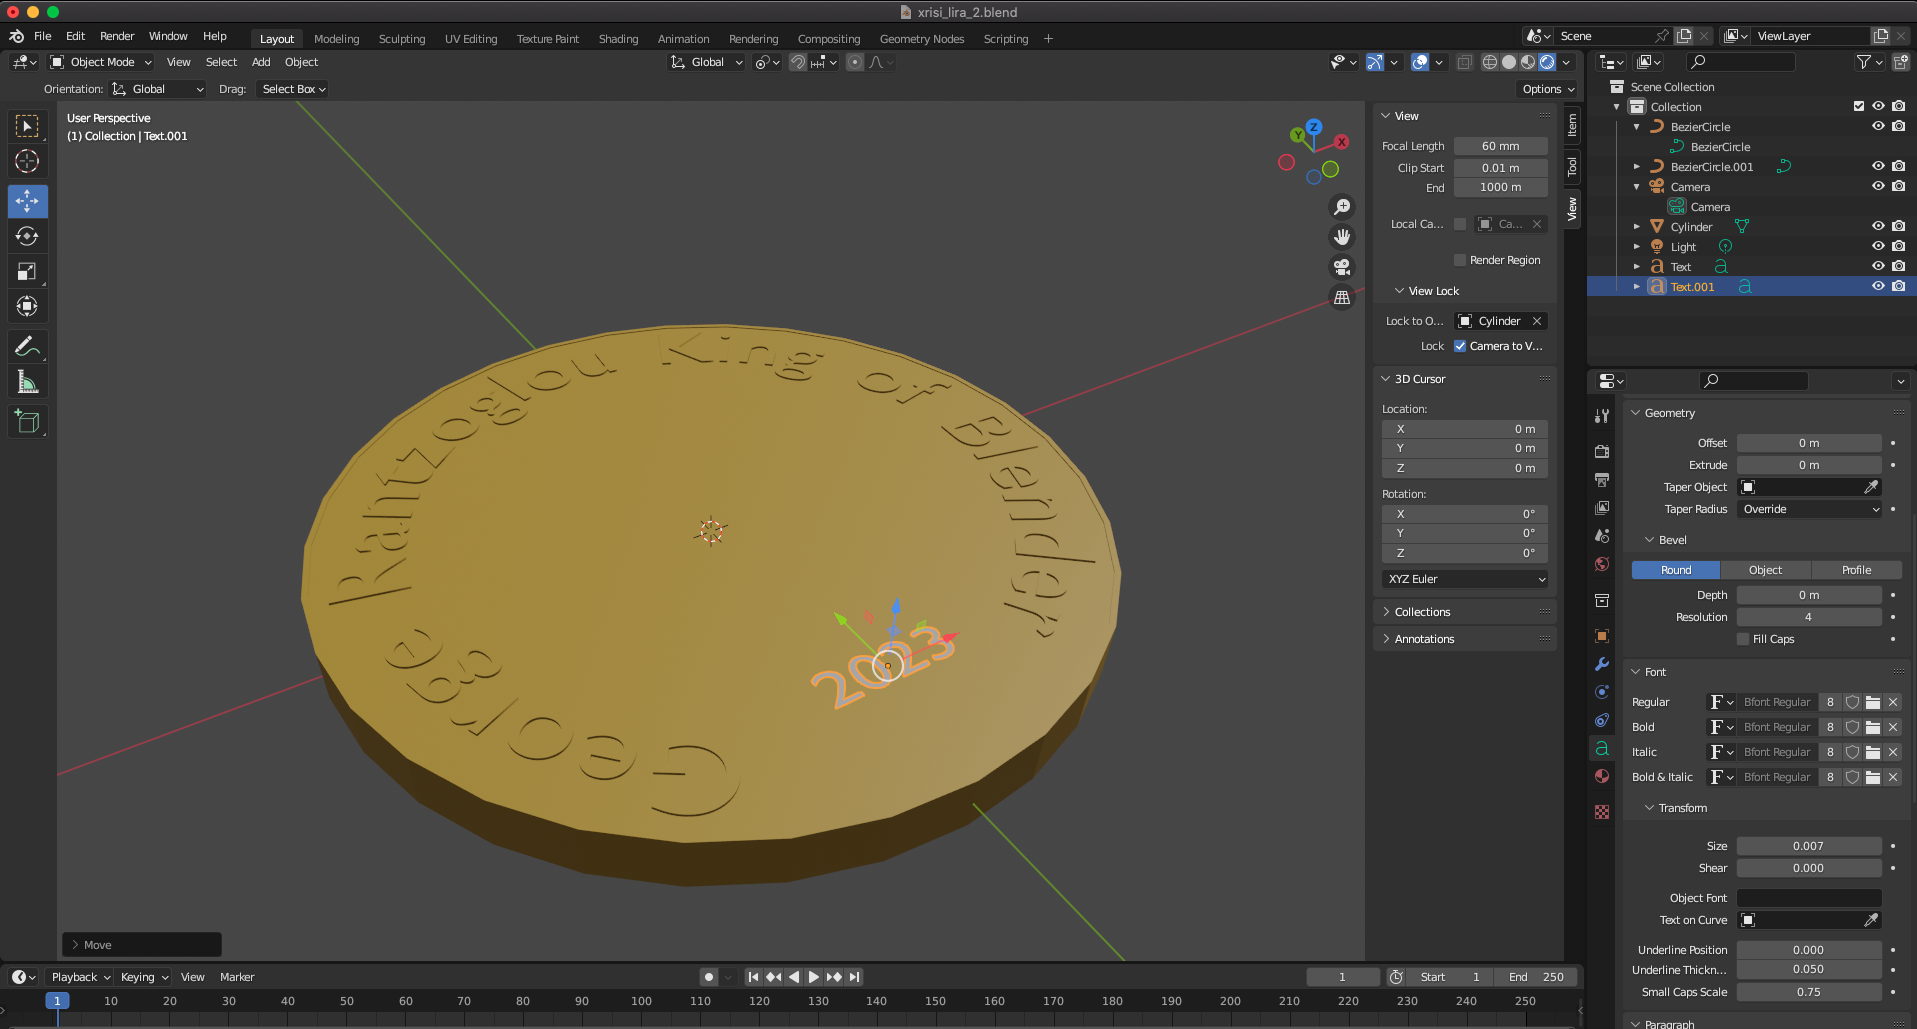Viewport: 1917px width, 1029px height.
Task: Adjust the Small Caps Scale slider
Action: tap(1808, 992)
